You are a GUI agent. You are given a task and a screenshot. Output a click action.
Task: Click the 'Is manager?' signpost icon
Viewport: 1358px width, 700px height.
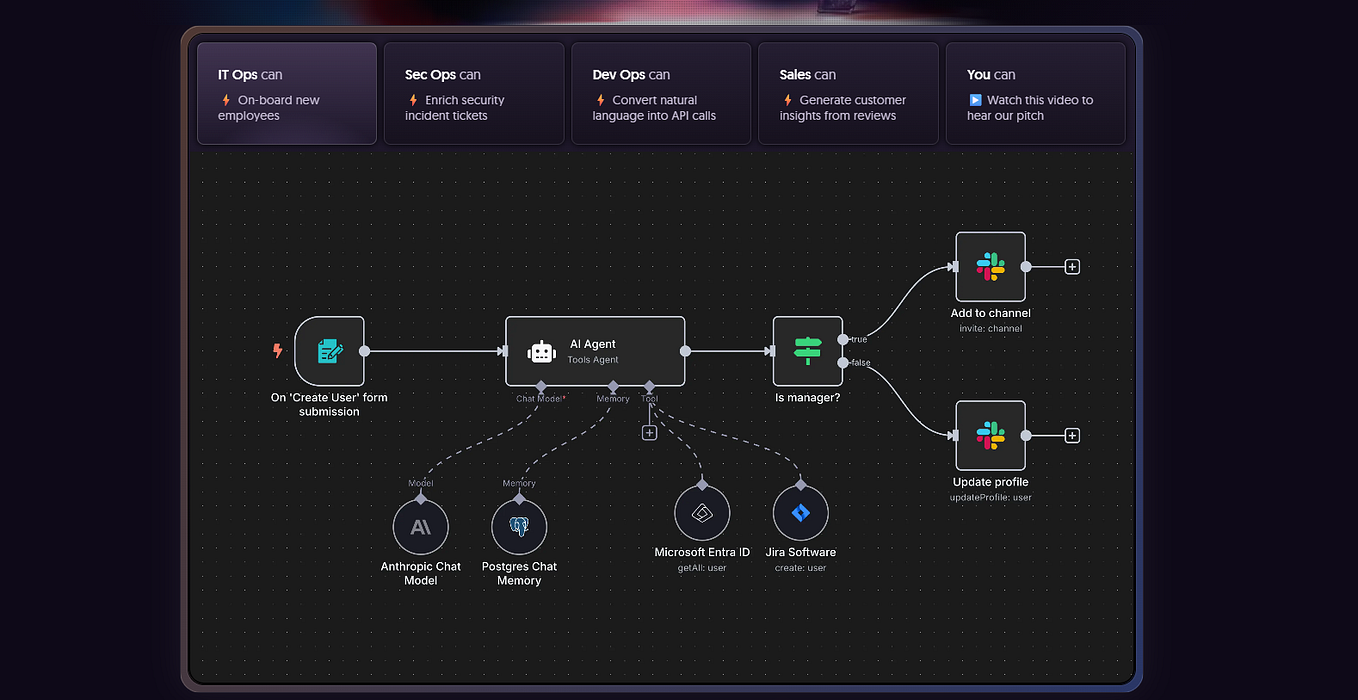tap(807, 351)
